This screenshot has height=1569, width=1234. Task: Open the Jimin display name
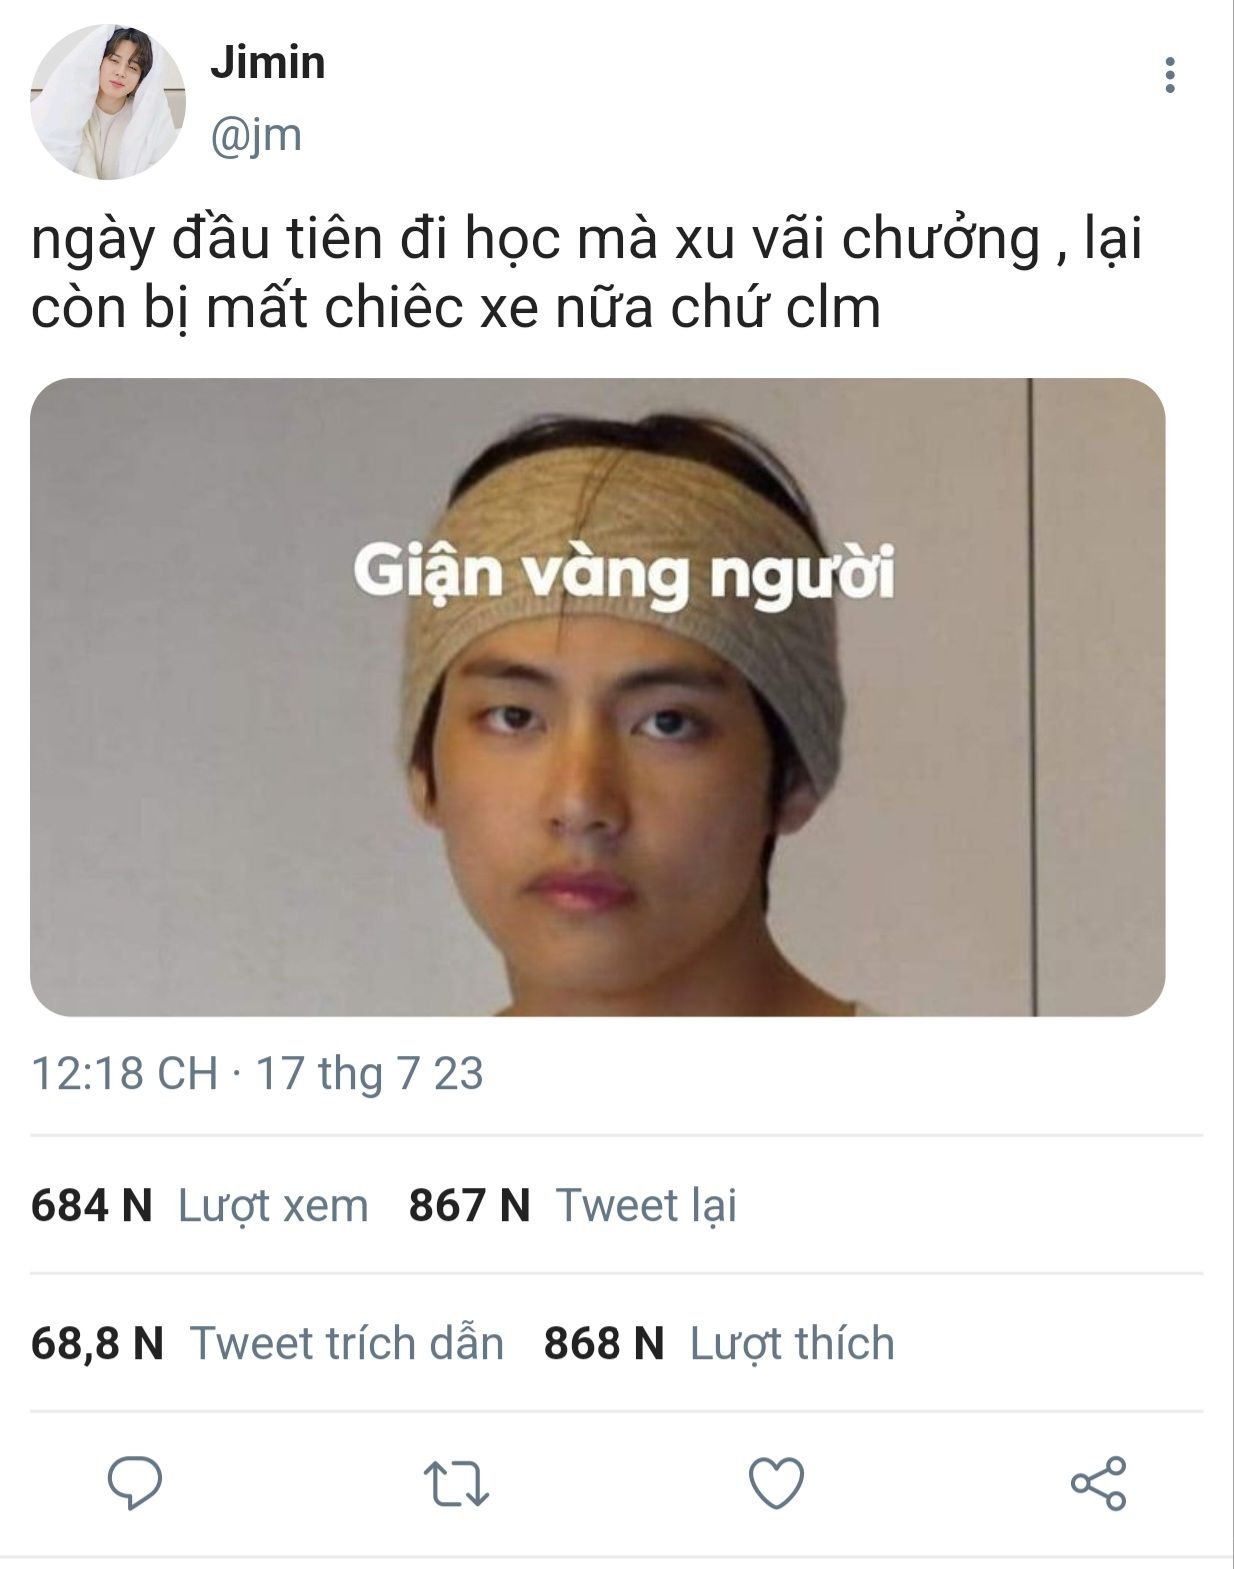pyautogui.click(x=267, y=63)
